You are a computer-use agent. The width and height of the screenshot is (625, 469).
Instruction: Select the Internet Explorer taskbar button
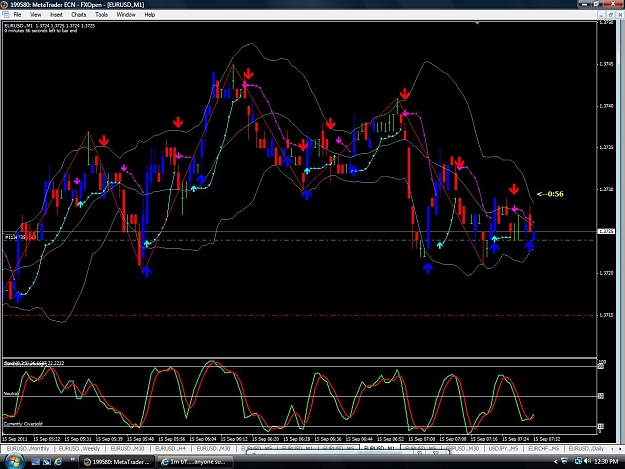coord(195,462)
